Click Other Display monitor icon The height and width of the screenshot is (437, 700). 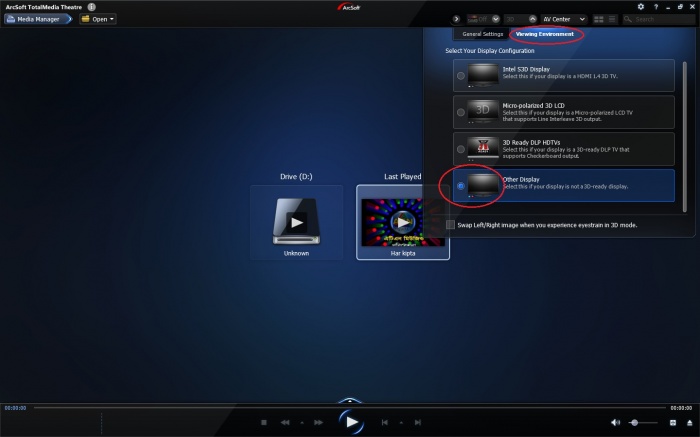pos(483,185)
